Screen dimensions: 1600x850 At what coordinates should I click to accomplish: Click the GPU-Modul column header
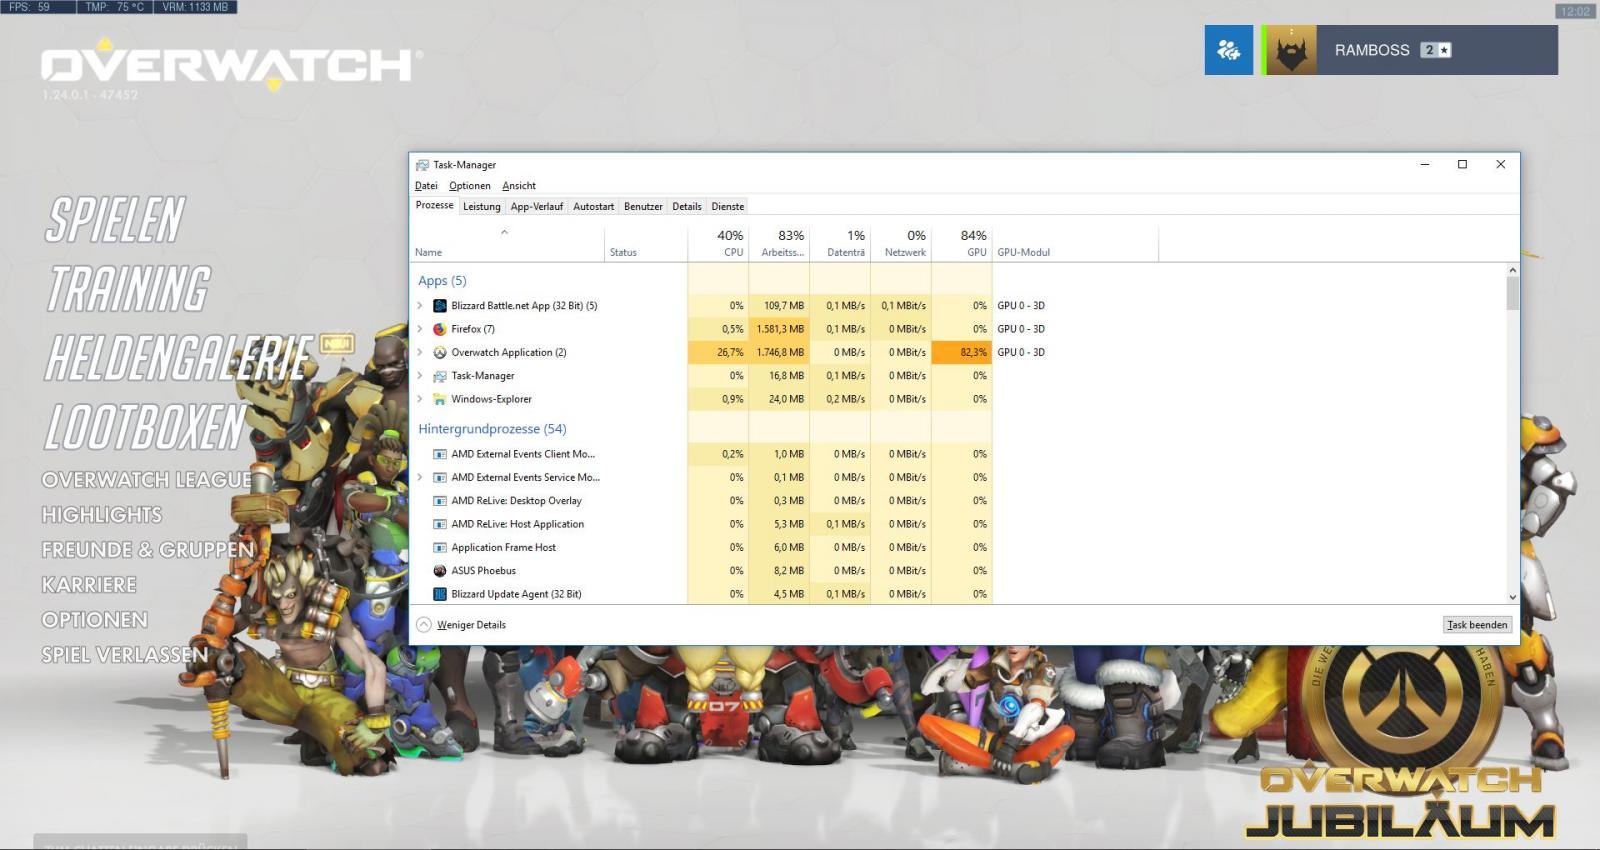(x=1075, y=244)
